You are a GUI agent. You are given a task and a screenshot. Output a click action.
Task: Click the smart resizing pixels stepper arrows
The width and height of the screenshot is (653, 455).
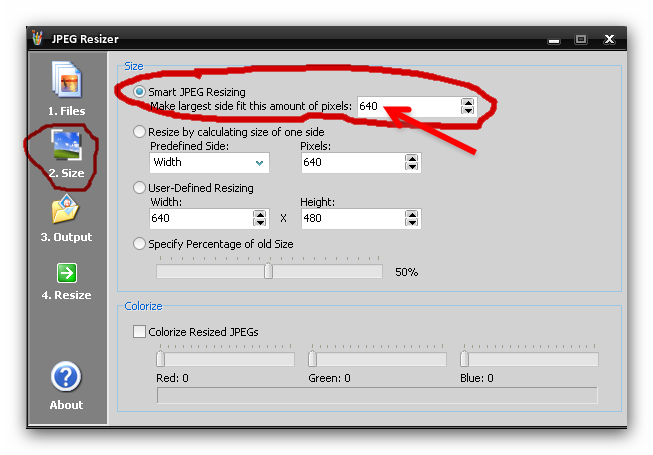click(467, 106)
